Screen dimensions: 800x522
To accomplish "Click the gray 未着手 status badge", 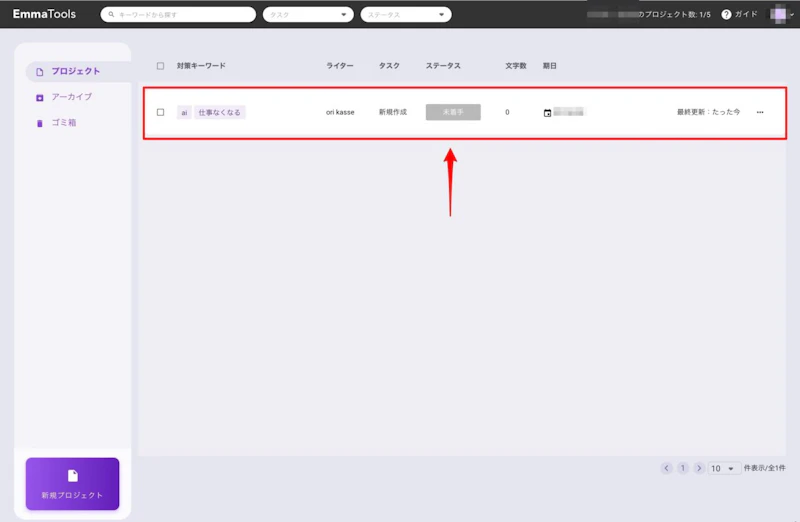I will (x=453, y=112).
